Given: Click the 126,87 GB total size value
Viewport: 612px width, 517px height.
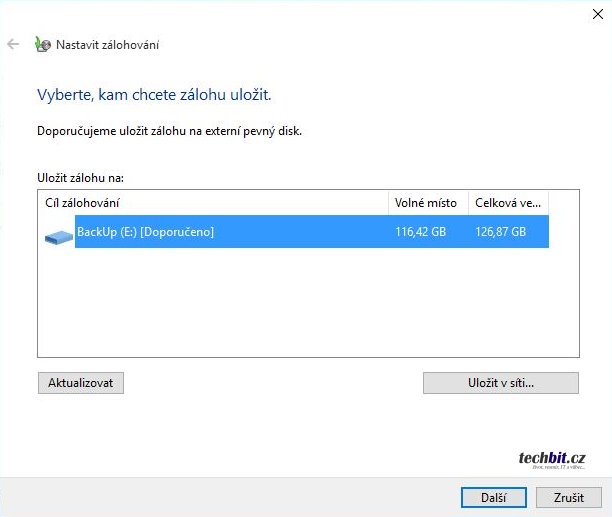Looking at the screenshot, I should 500,233.
